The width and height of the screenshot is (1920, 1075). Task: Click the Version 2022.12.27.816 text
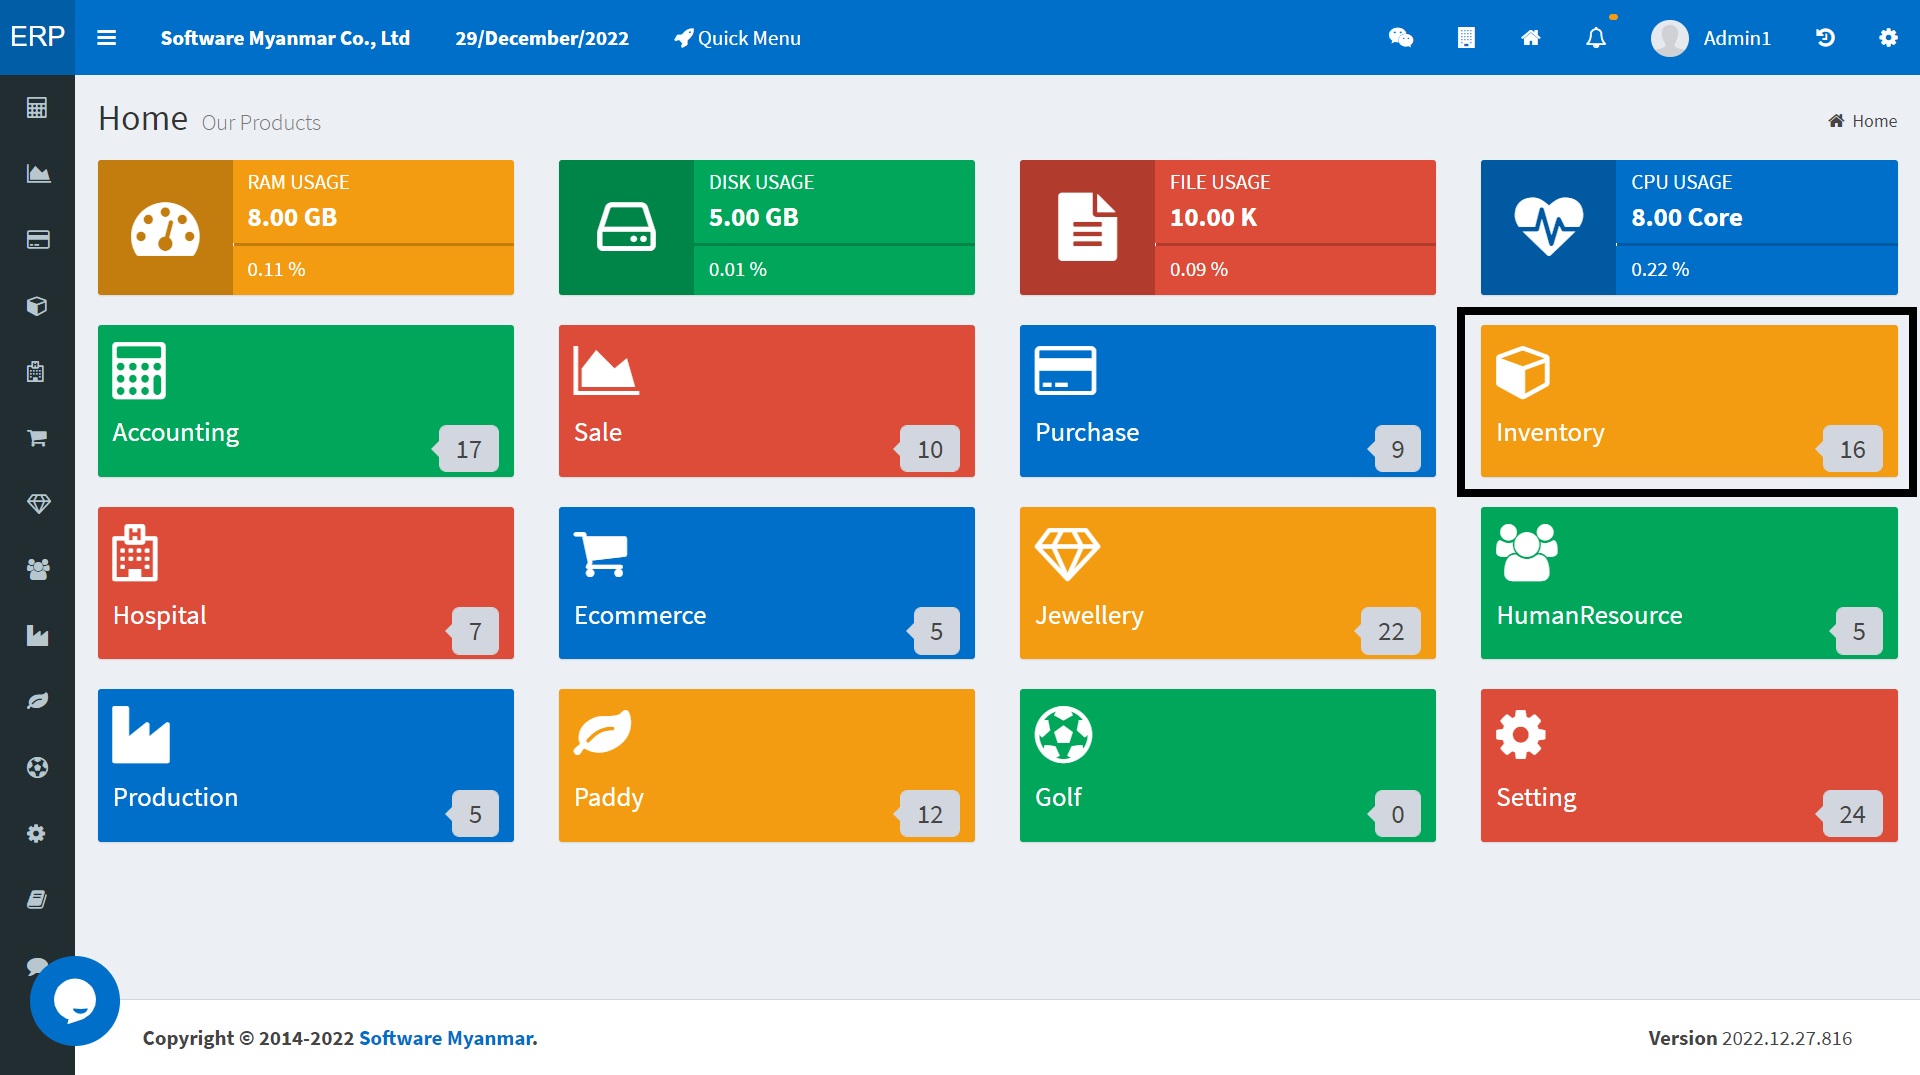click(x=1750, y=1038)
